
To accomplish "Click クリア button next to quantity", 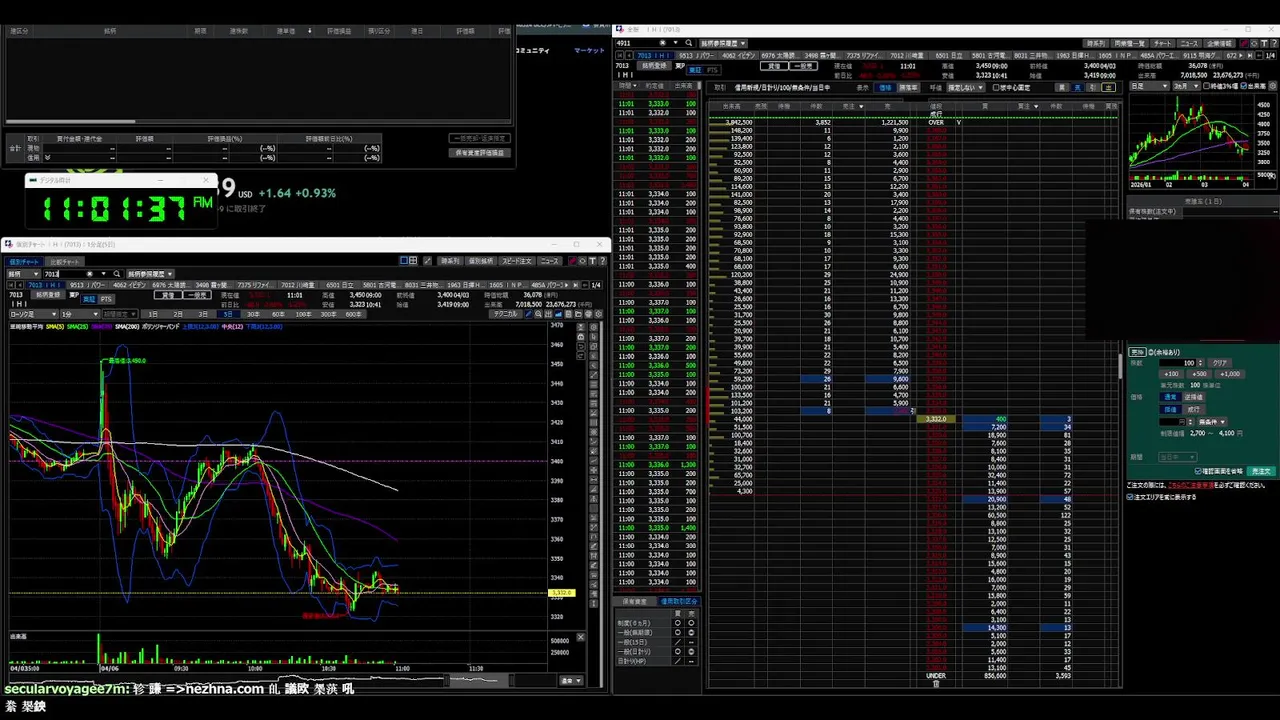I will point(1219,362).
